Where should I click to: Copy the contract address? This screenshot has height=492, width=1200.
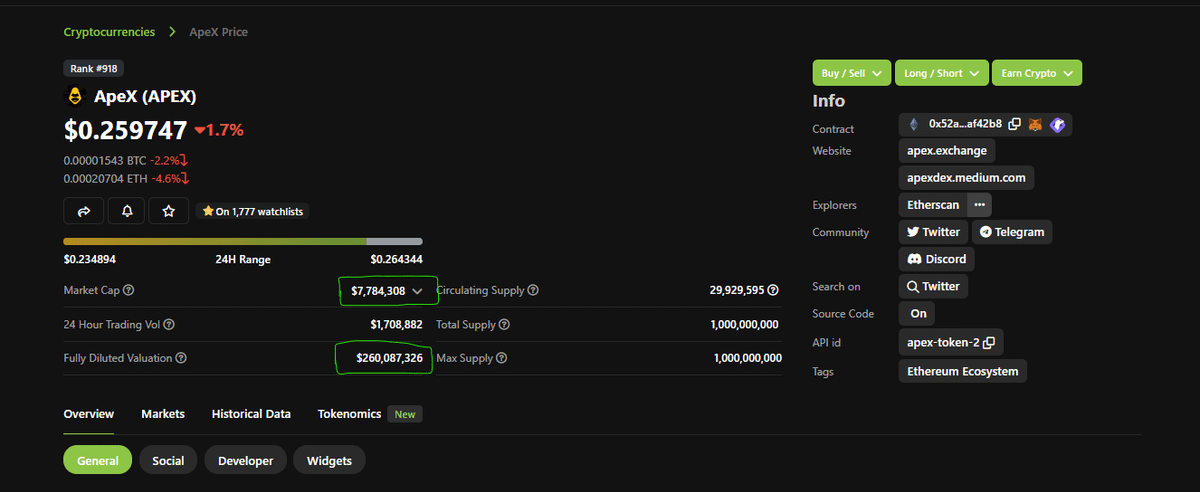[x=1014, y=124]
